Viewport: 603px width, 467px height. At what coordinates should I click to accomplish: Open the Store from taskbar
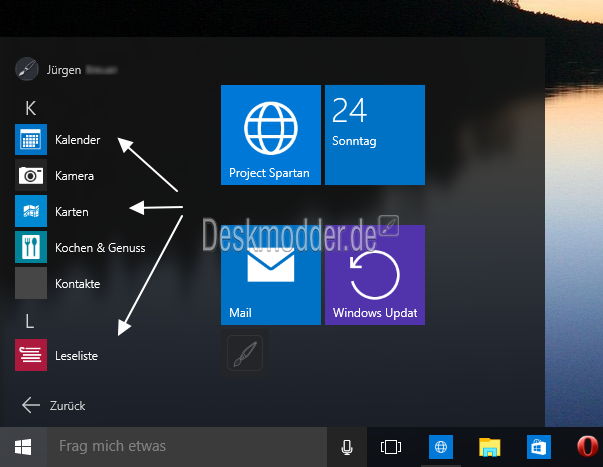(x=539, y=447)
